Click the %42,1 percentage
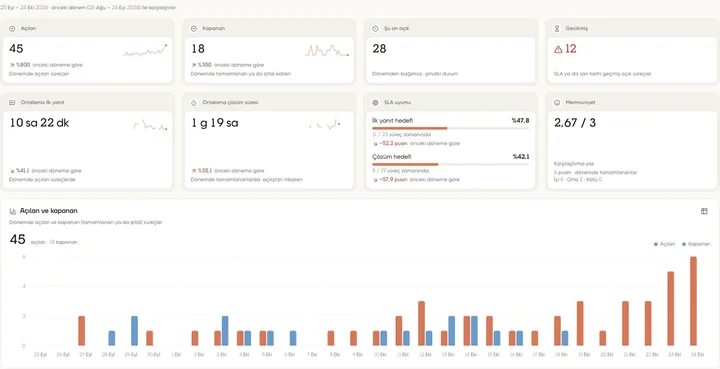Viewport: 720px width, 369px height. click(x=521, y=157)
